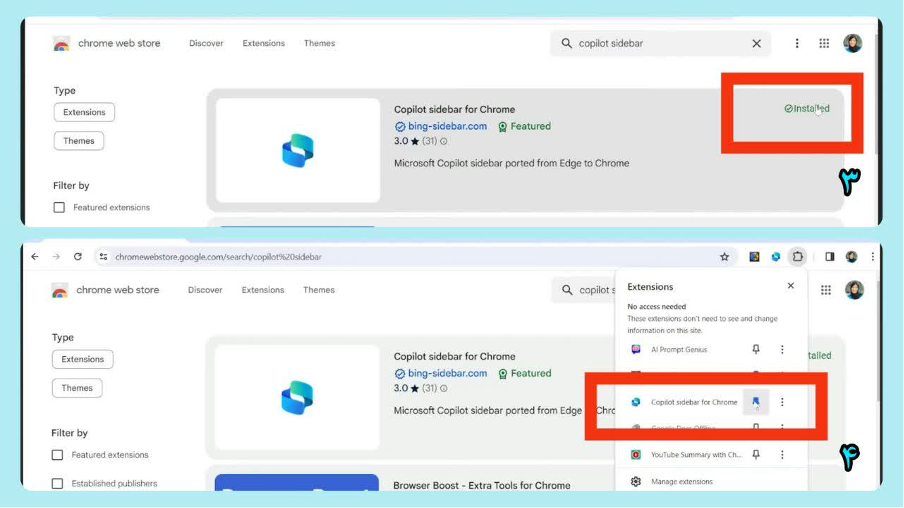Click the first pinned extension icon after the star
Image resolution: width=904 pixels, height=508 pixels.
click(x=755, y=257)
